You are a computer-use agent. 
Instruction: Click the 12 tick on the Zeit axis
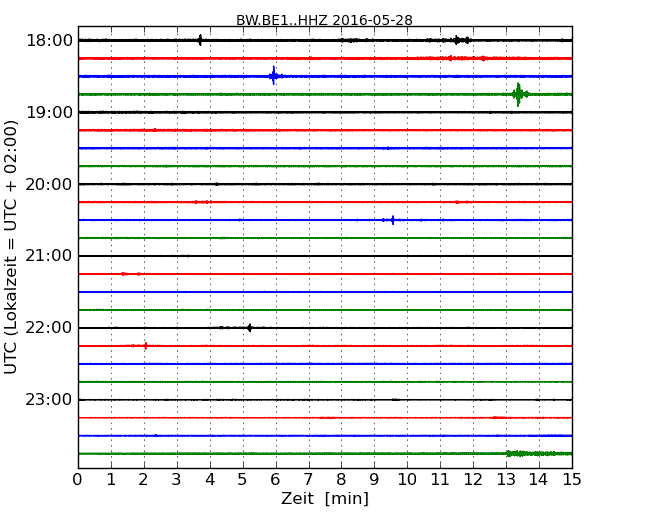[x=473, y=479]
